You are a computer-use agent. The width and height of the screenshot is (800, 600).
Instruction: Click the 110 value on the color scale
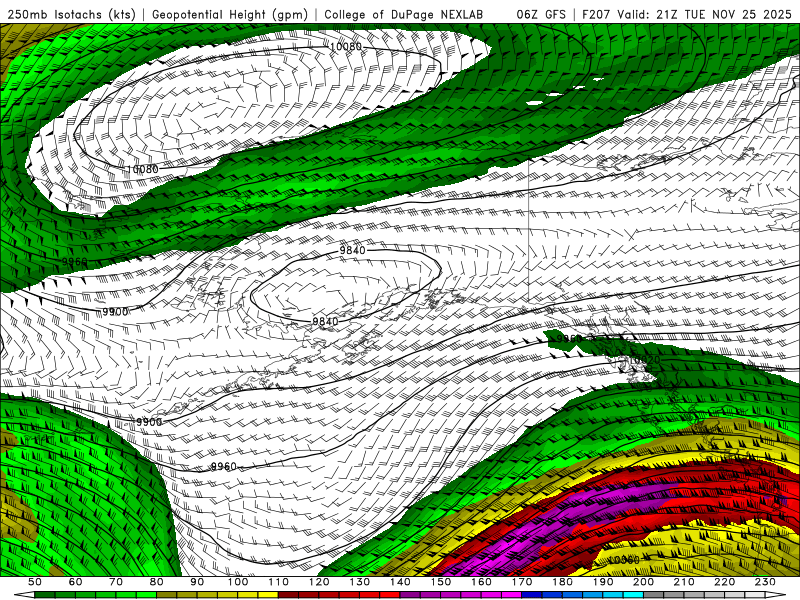pyautogui.click(x=279, y=582)
